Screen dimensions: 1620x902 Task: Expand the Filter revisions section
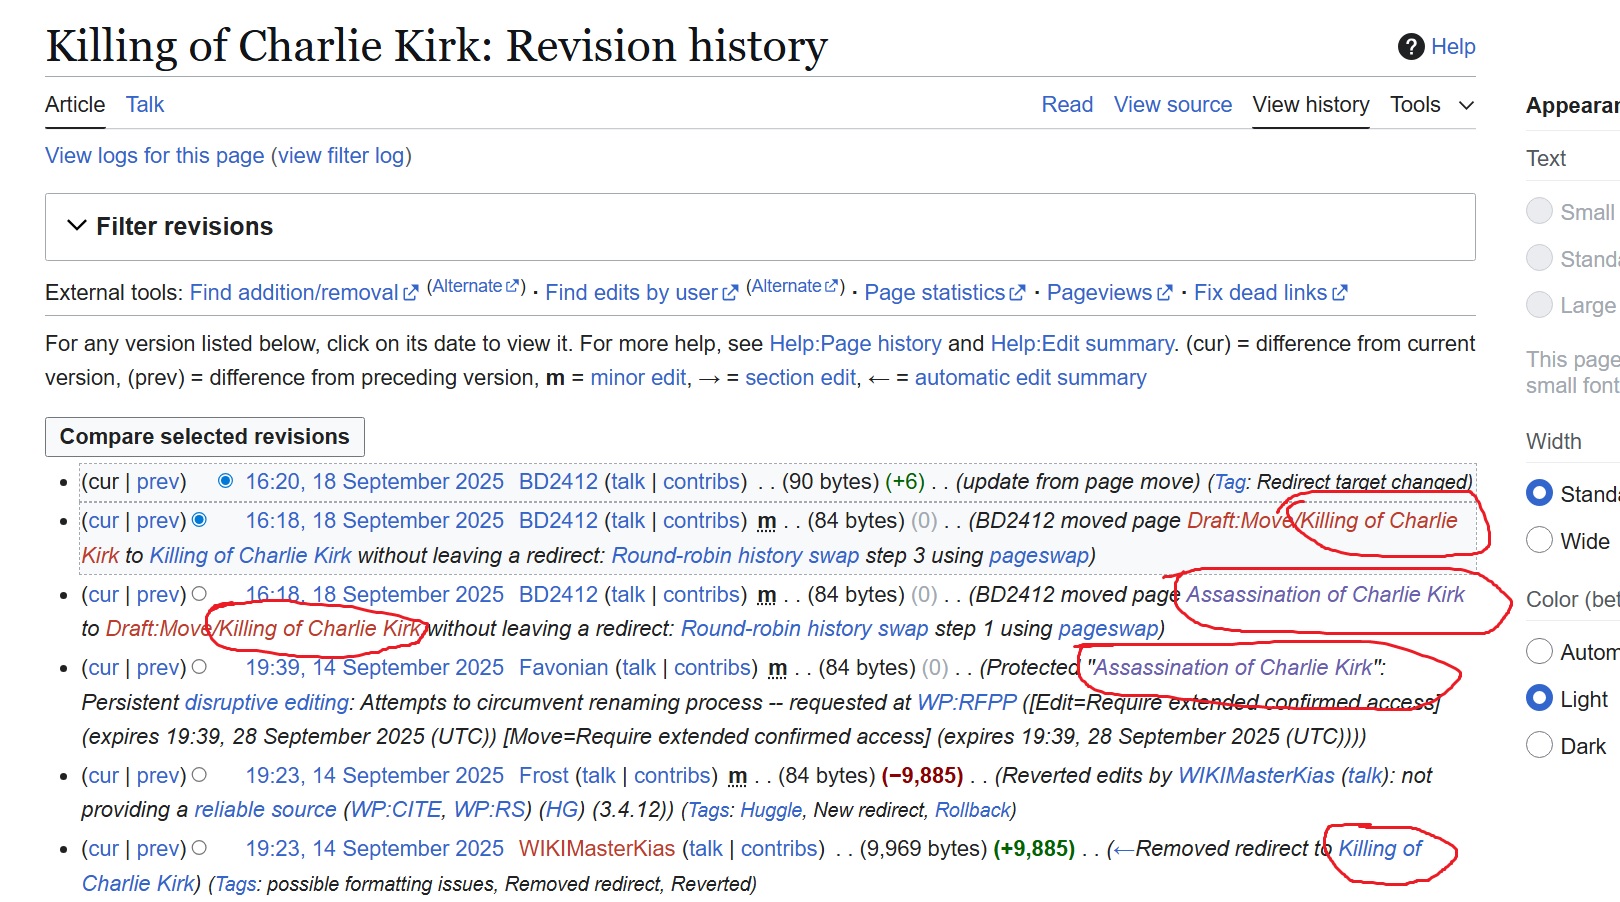coord(760,227)
